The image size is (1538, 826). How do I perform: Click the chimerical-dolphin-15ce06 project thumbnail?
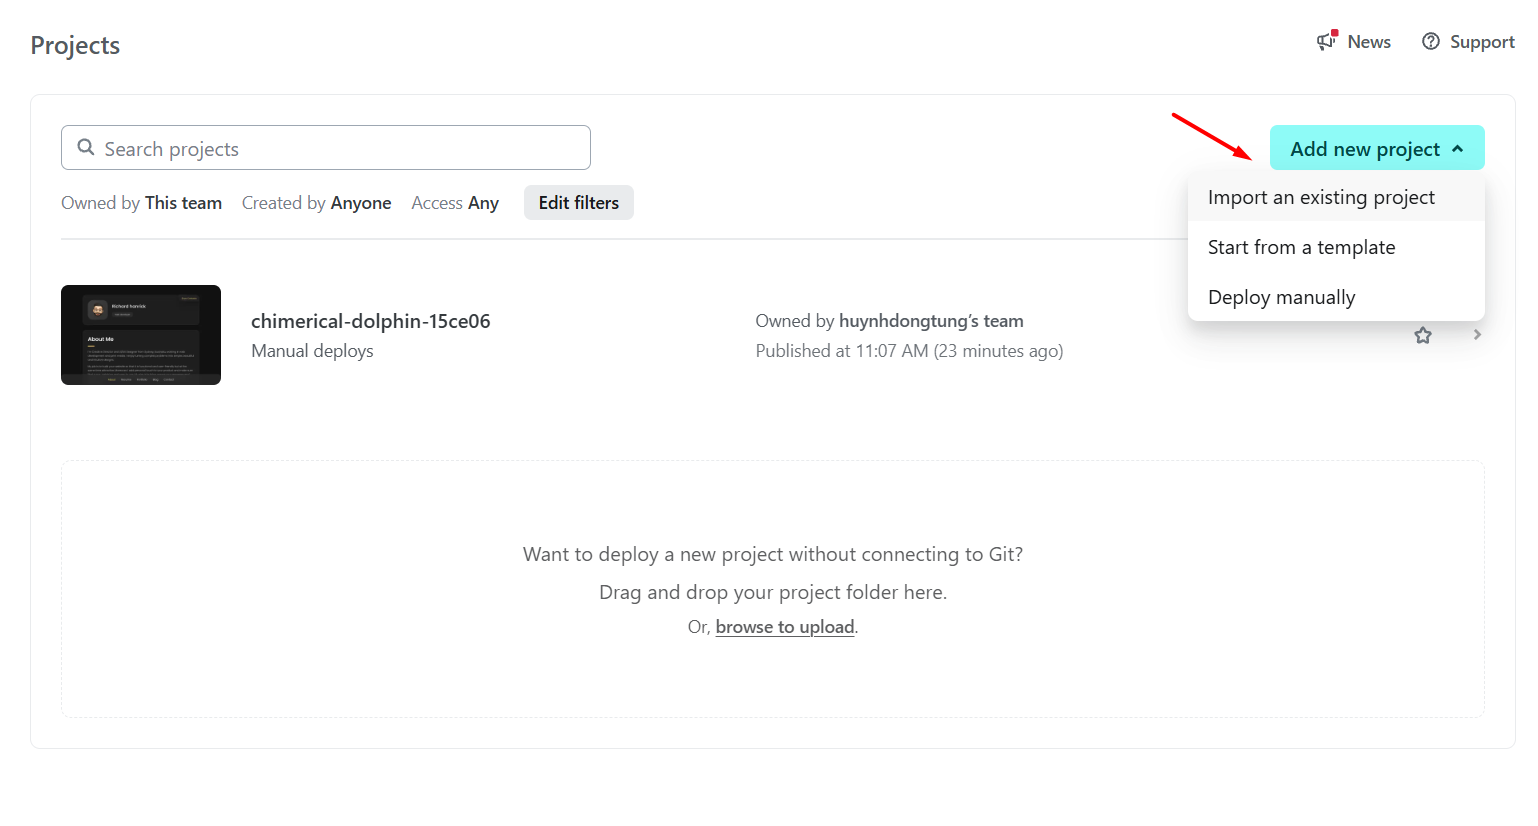pyautogui.click(x=141, y=335)
